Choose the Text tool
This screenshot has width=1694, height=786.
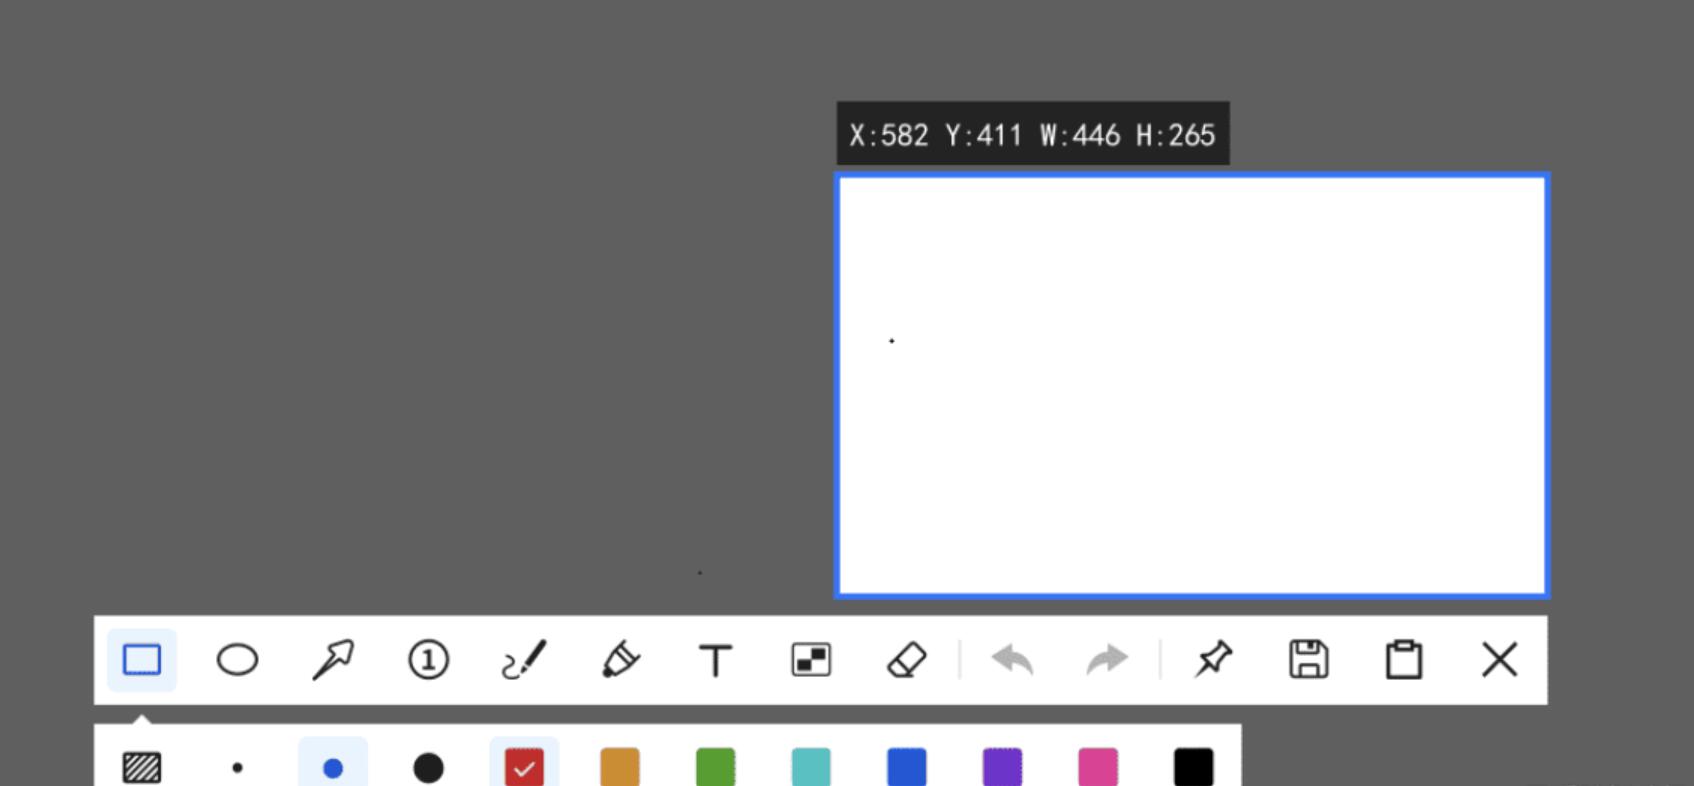click(715, 661)
